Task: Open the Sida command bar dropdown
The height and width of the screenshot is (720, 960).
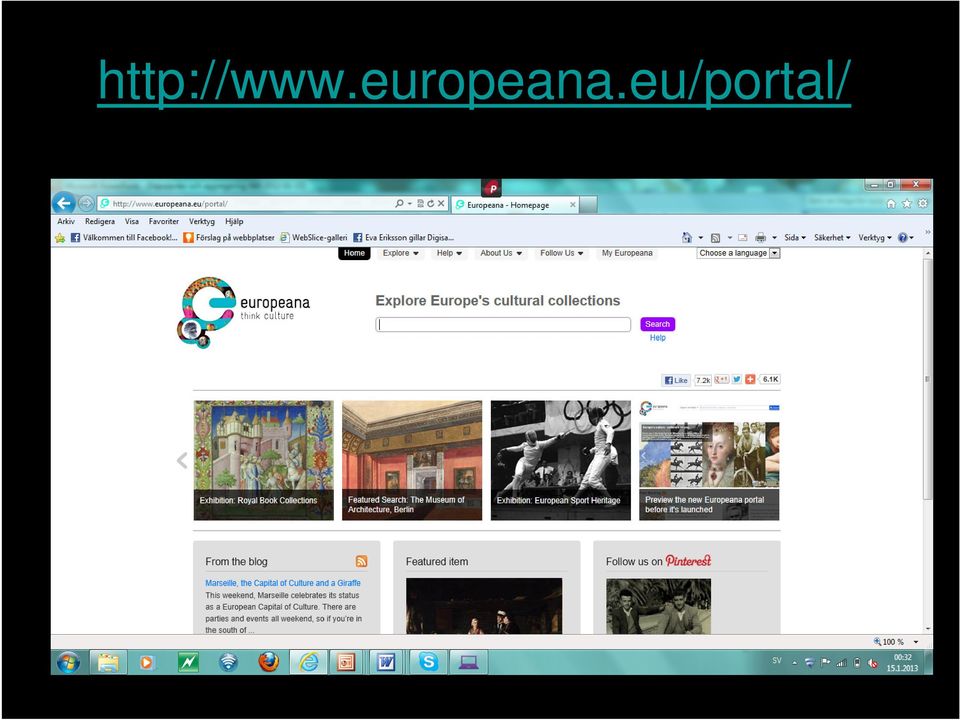Action: [x=795, y=238]
